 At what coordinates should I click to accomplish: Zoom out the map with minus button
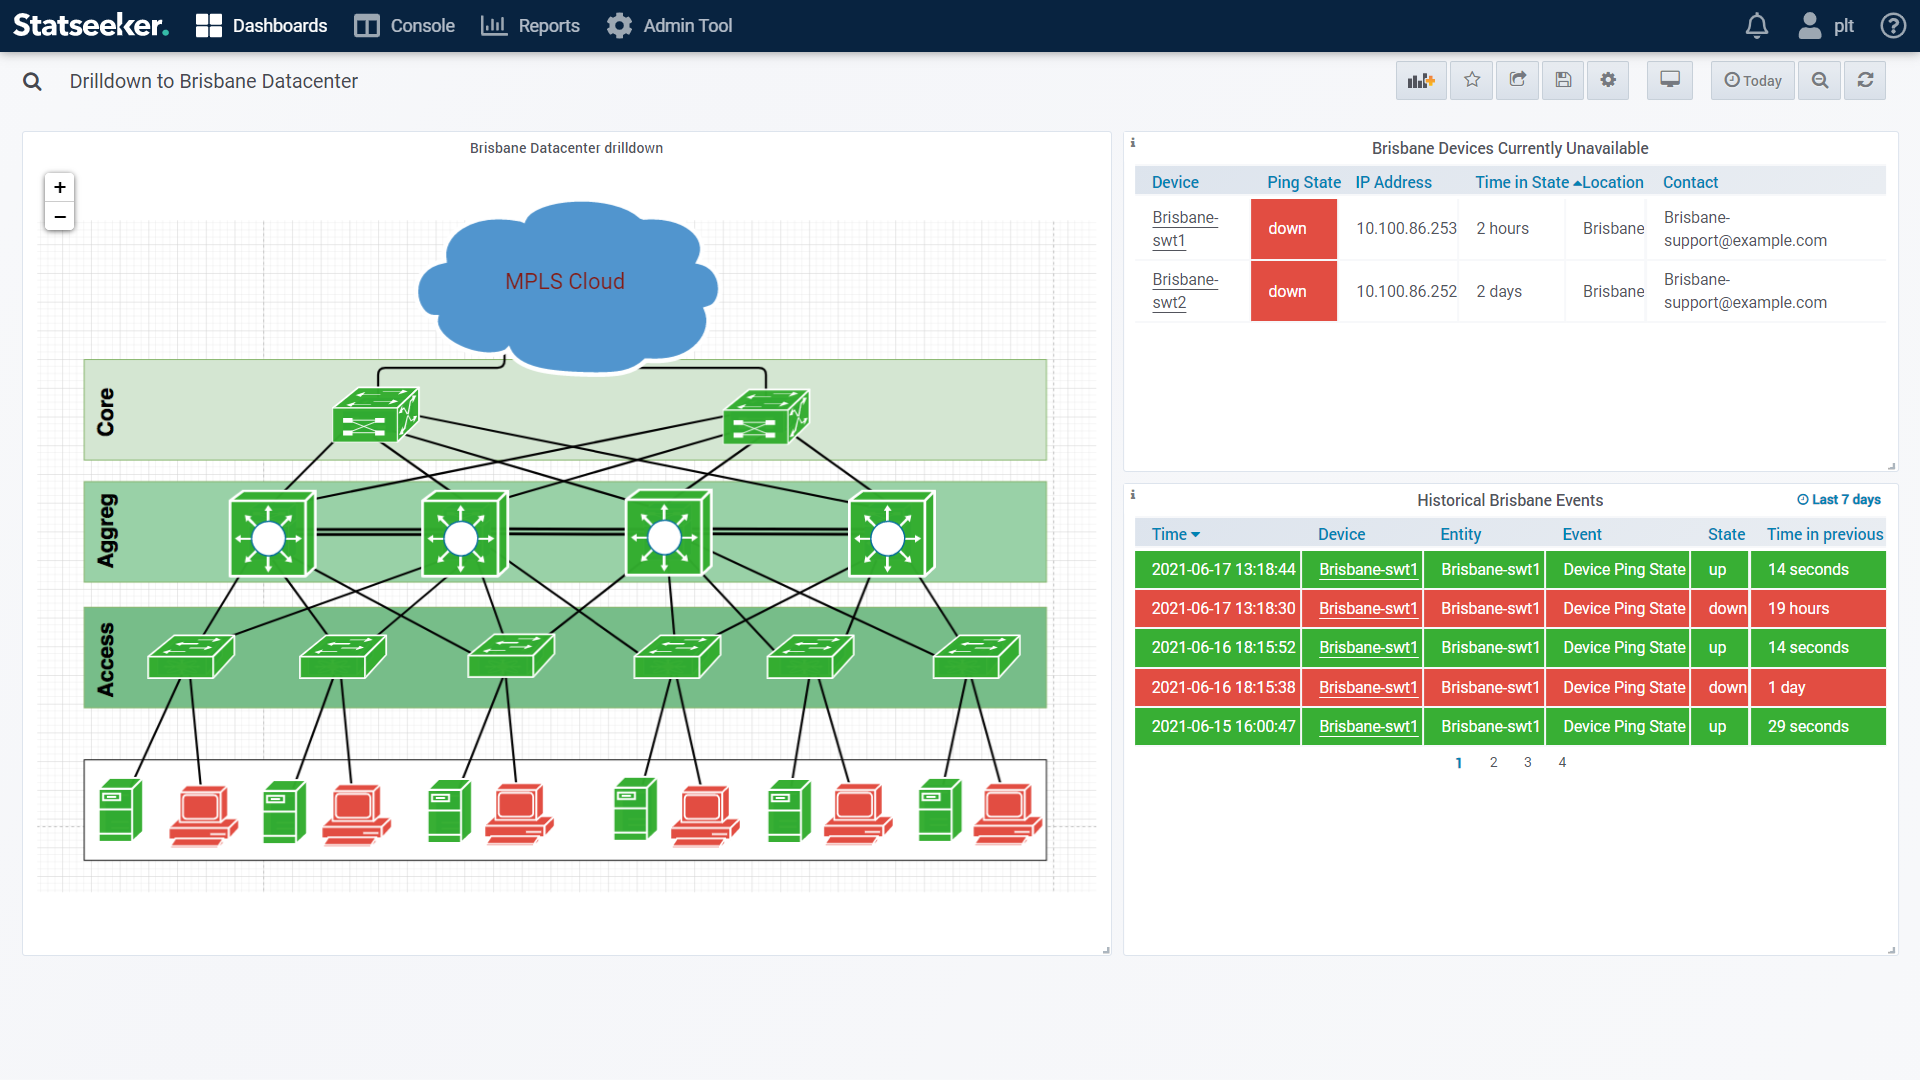pyautogui.click(x=60, y=217)
